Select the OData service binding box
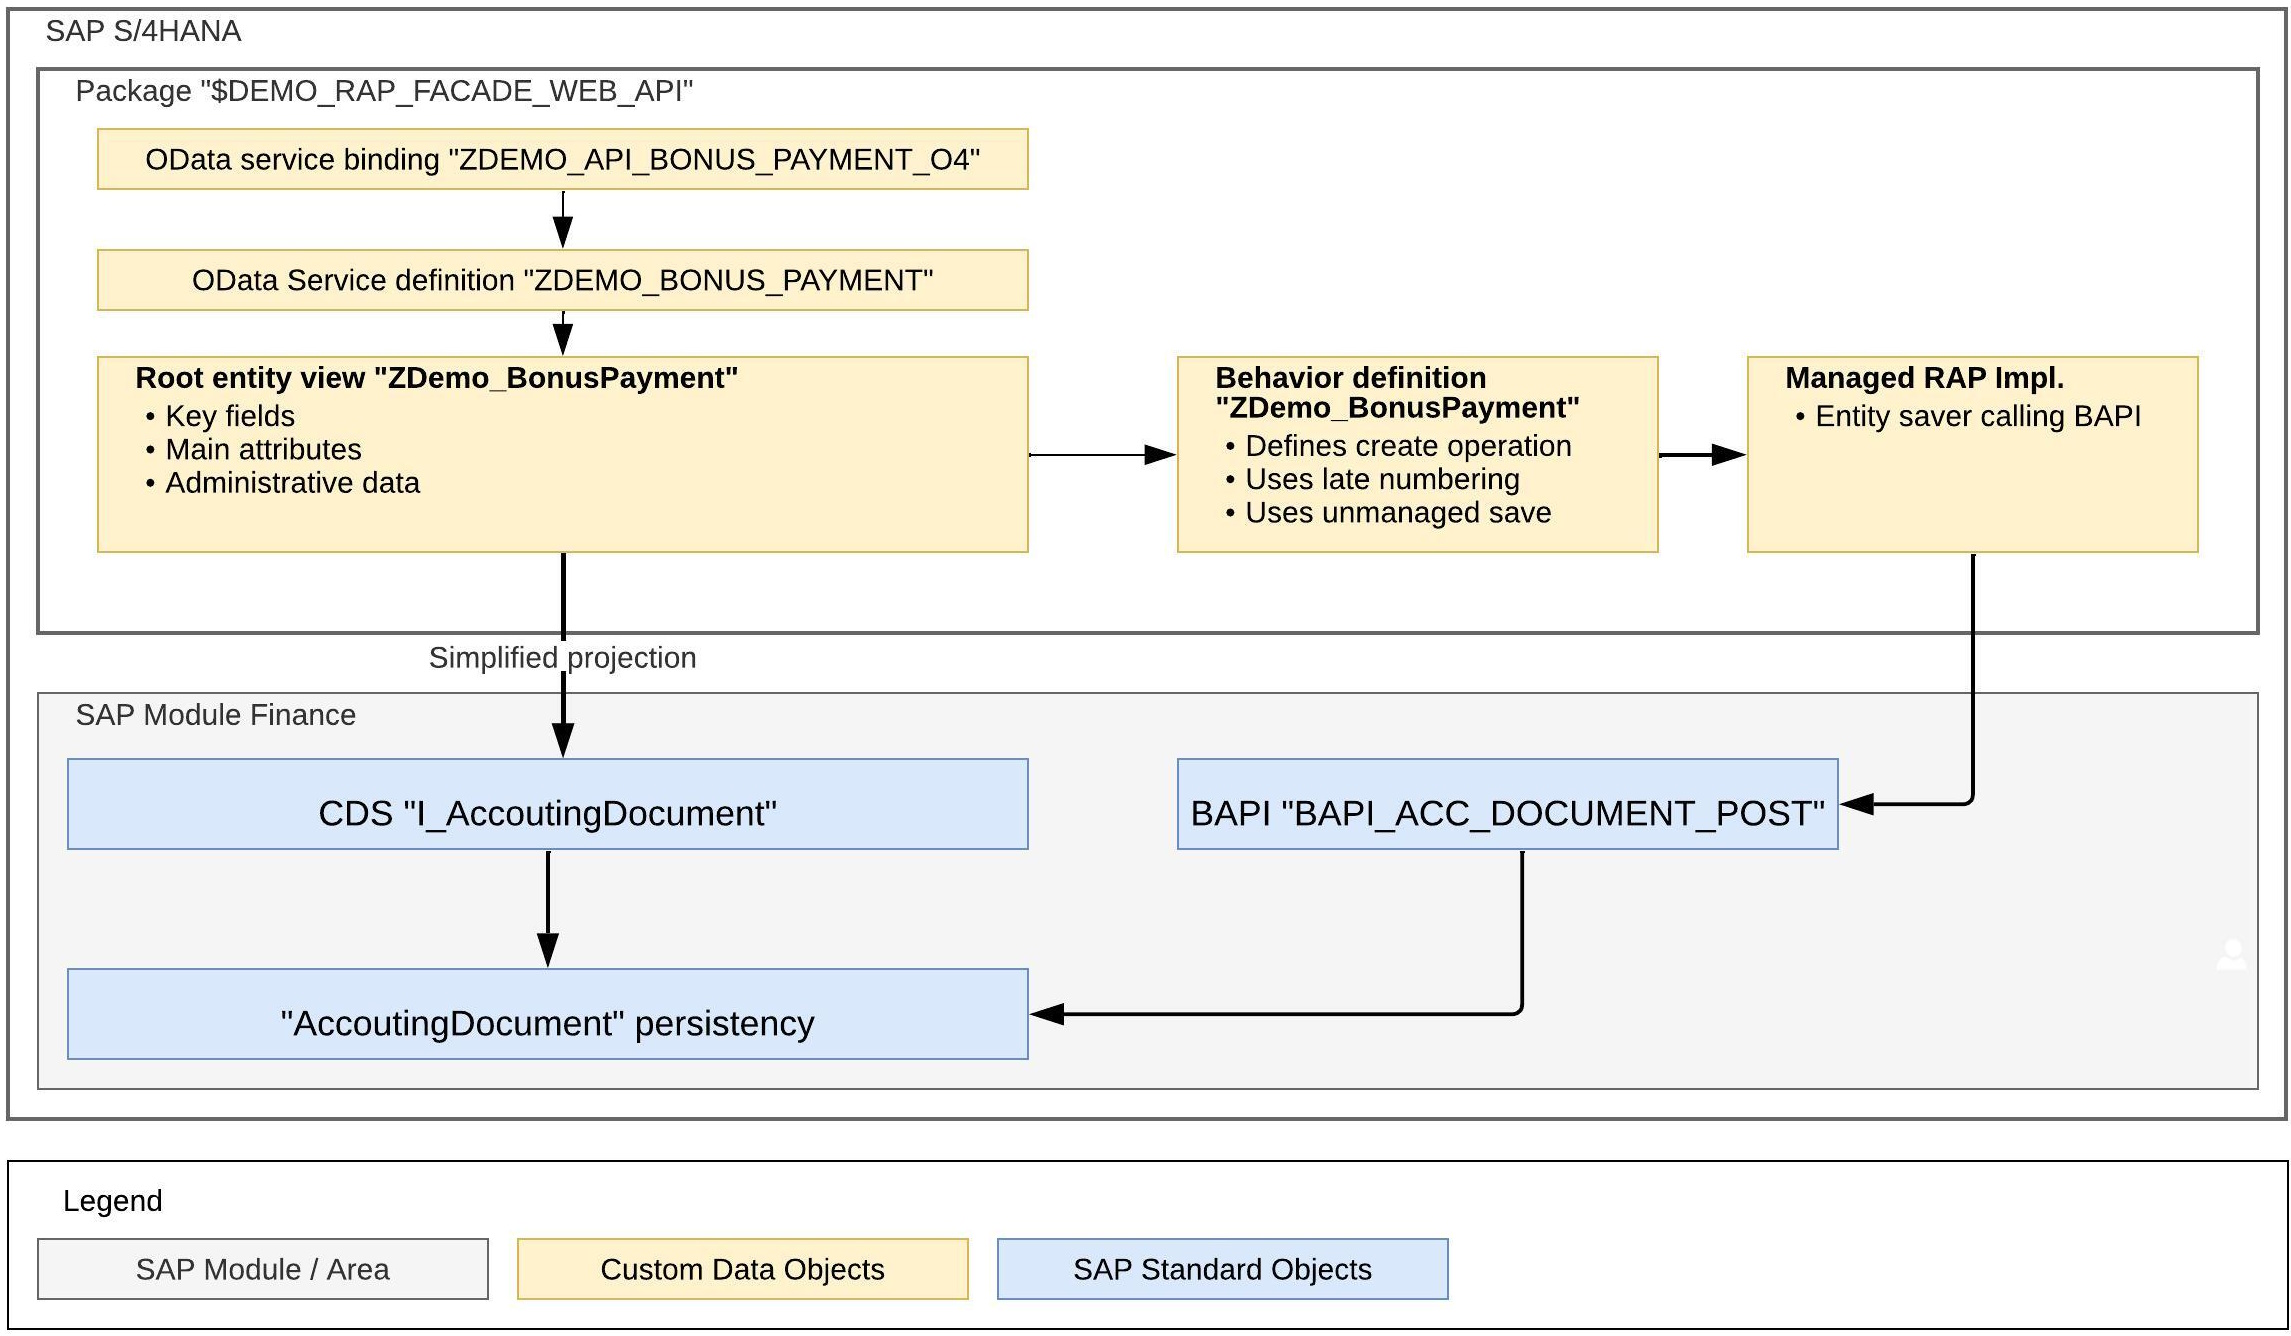The image size is (2291, 1336). click(562, 159)
